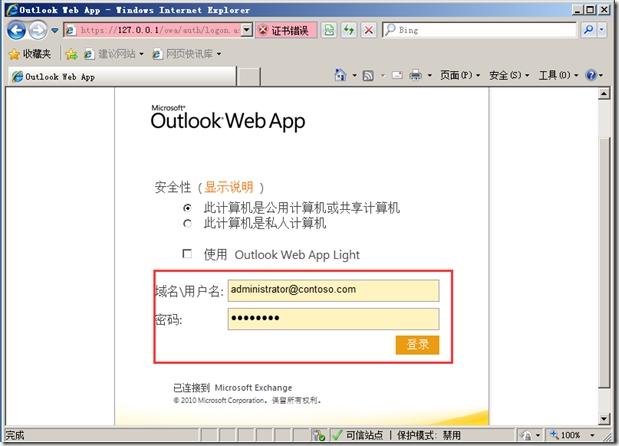Click the browser Back arrow button
Viewport: 619px width, 446px height.
tap(17, 30)
